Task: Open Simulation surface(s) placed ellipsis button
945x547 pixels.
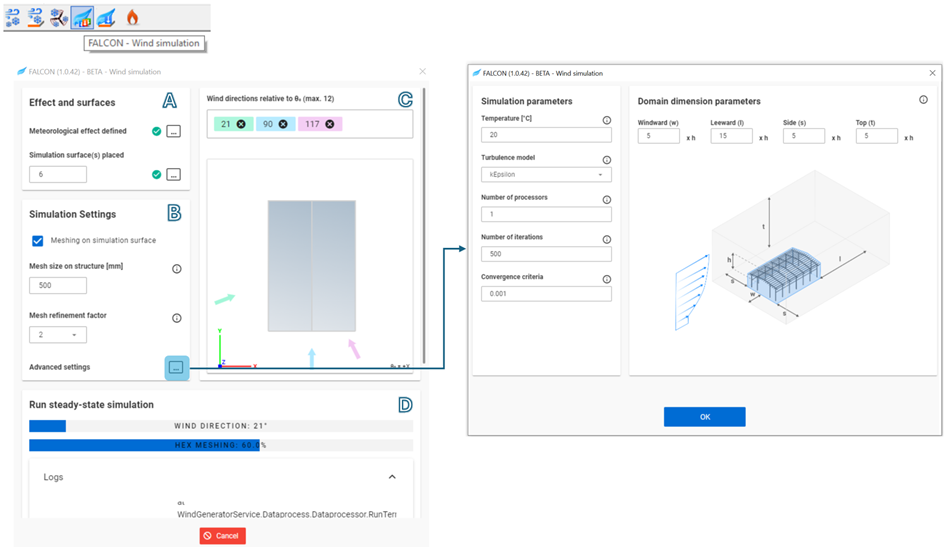Action: [174, 175]
